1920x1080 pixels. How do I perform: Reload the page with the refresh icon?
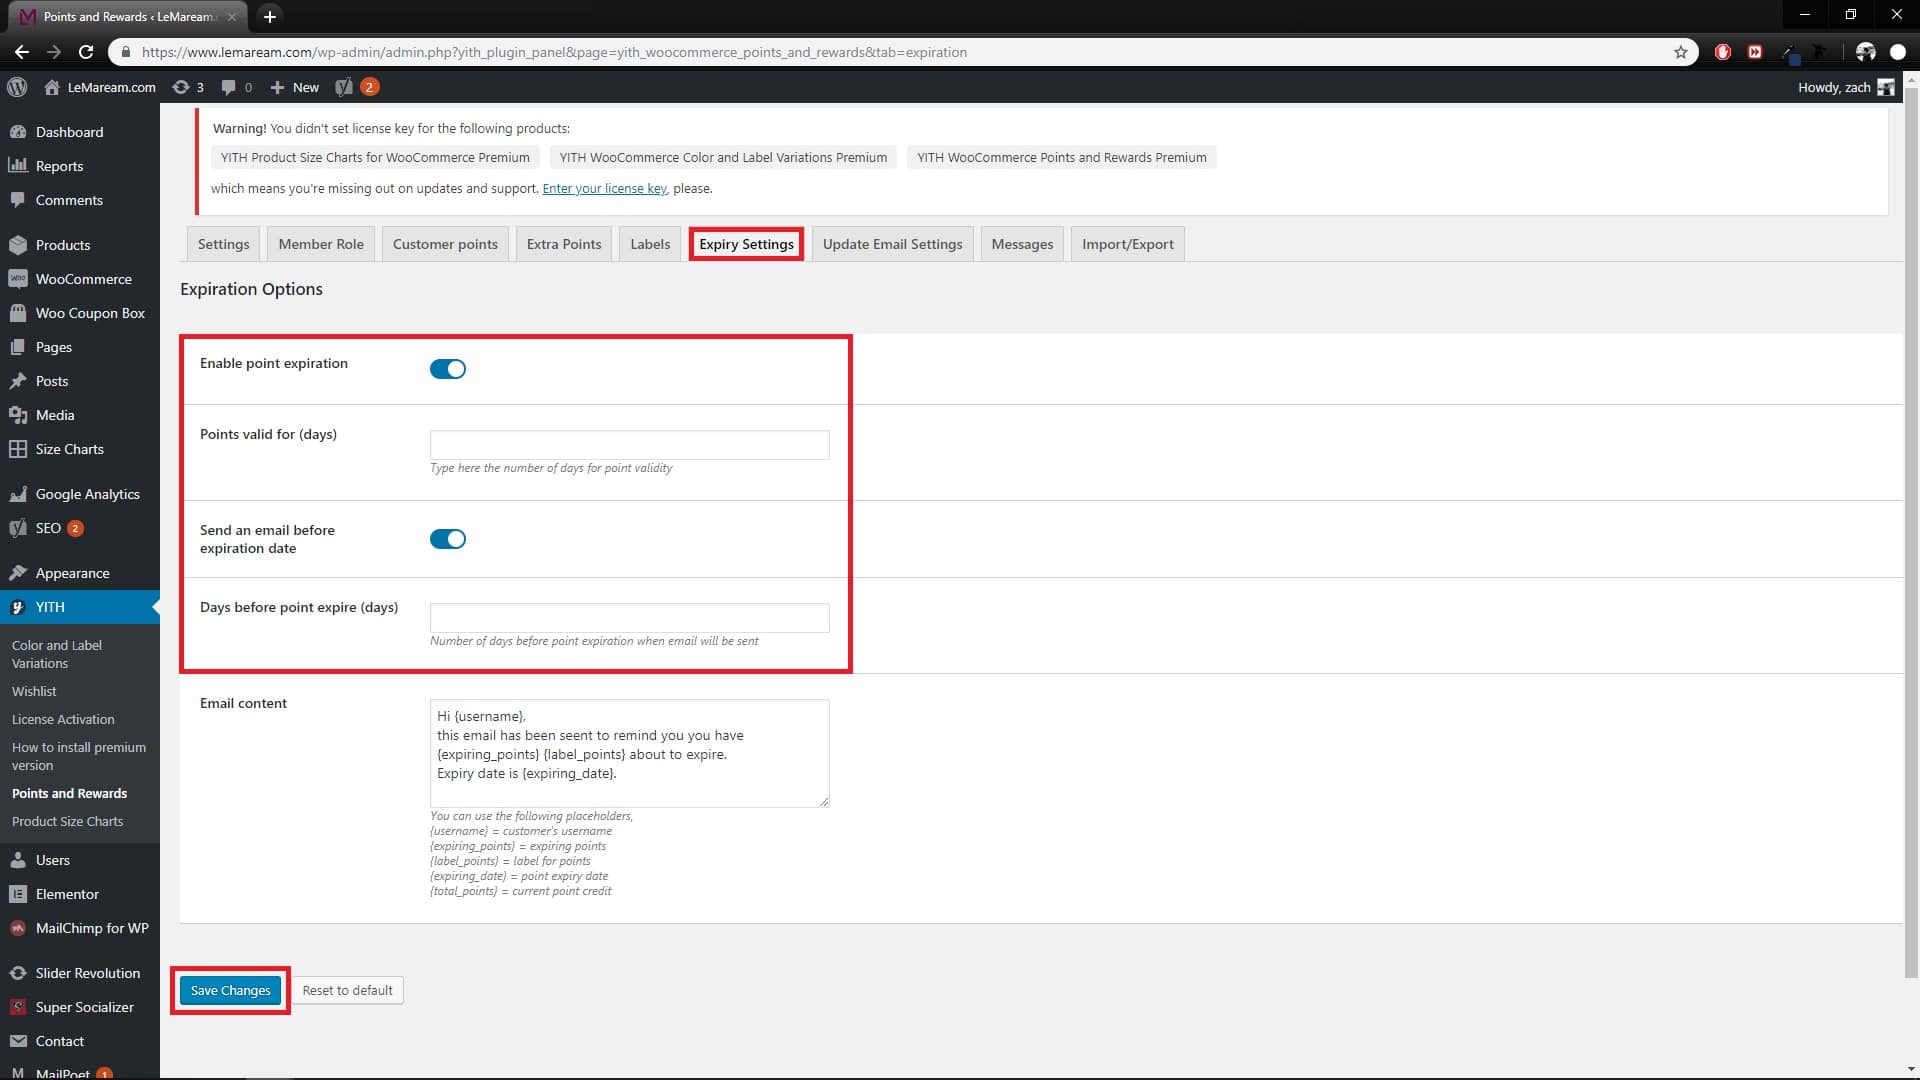pos(86,52)
